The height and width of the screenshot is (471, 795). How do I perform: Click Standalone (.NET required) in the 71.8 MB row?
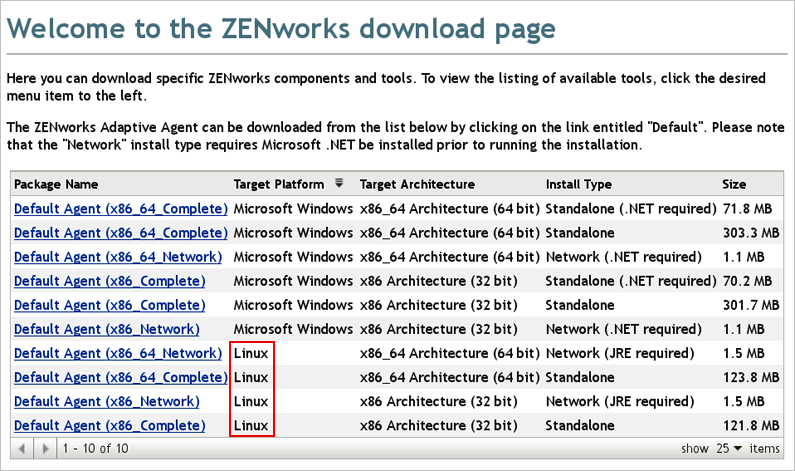[631, 208]
